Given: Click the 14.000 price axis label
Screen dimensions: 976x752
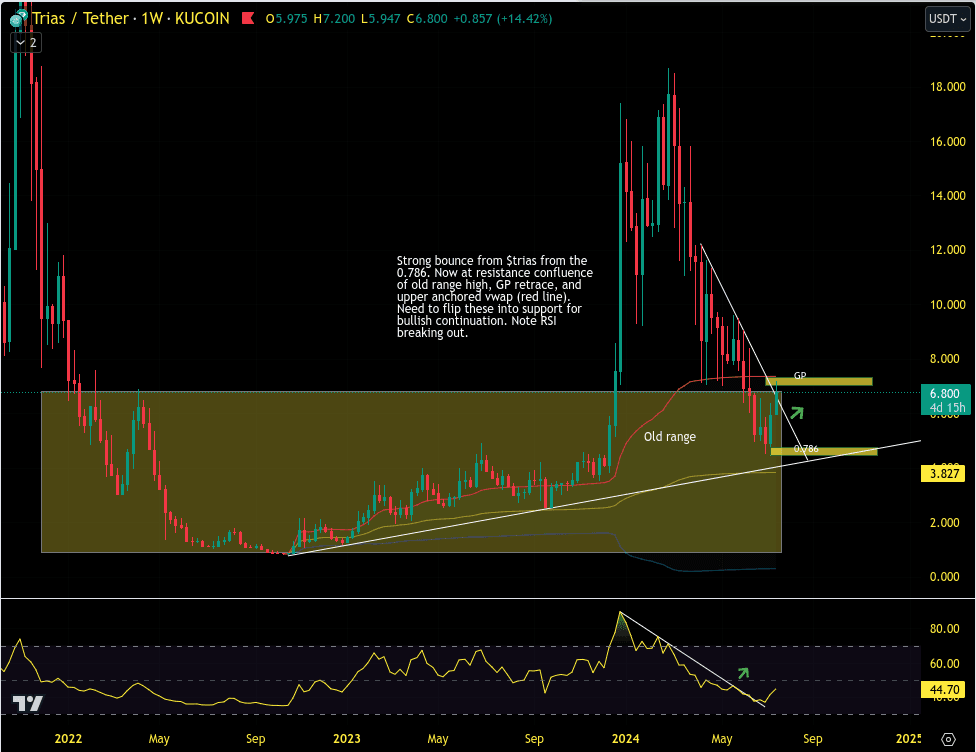Looking at the screenshot, I should [947, 196].
